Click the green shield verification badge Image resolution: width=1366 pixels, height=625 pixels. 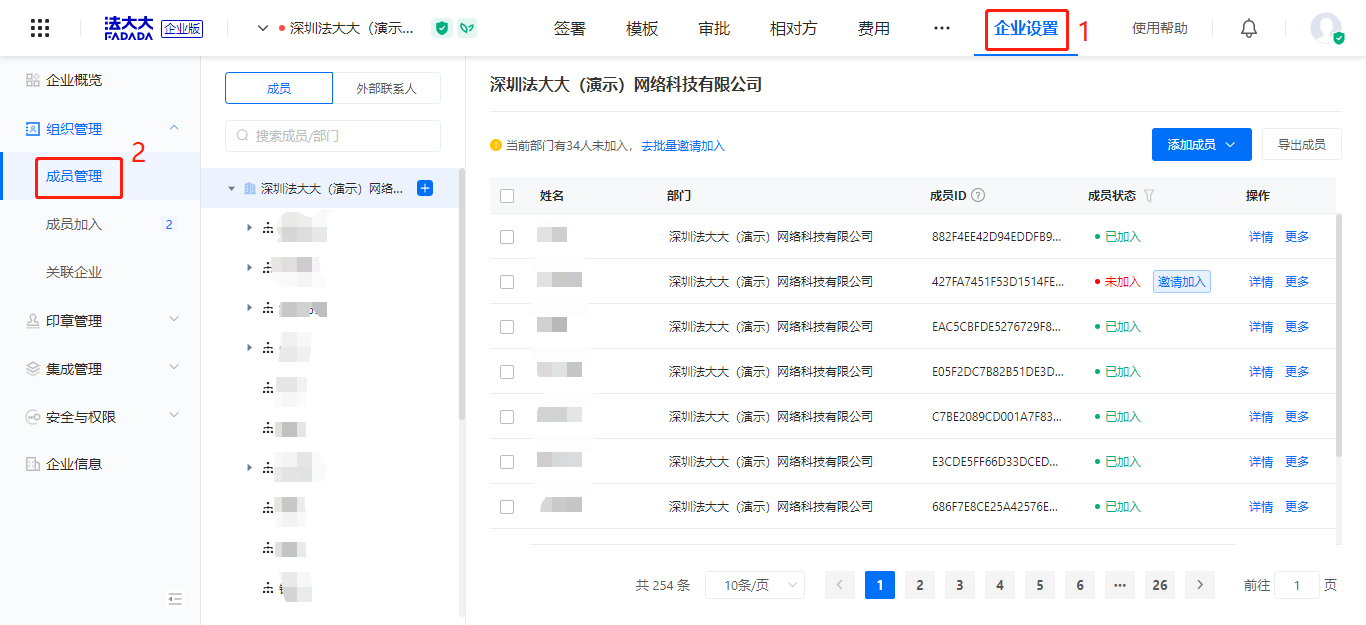(x=441, y=28)
